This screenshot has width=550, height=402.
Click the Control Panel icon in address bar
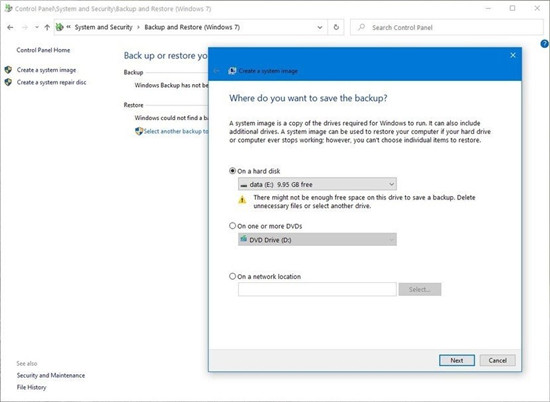pyautogui.click(x=60, y=27)
